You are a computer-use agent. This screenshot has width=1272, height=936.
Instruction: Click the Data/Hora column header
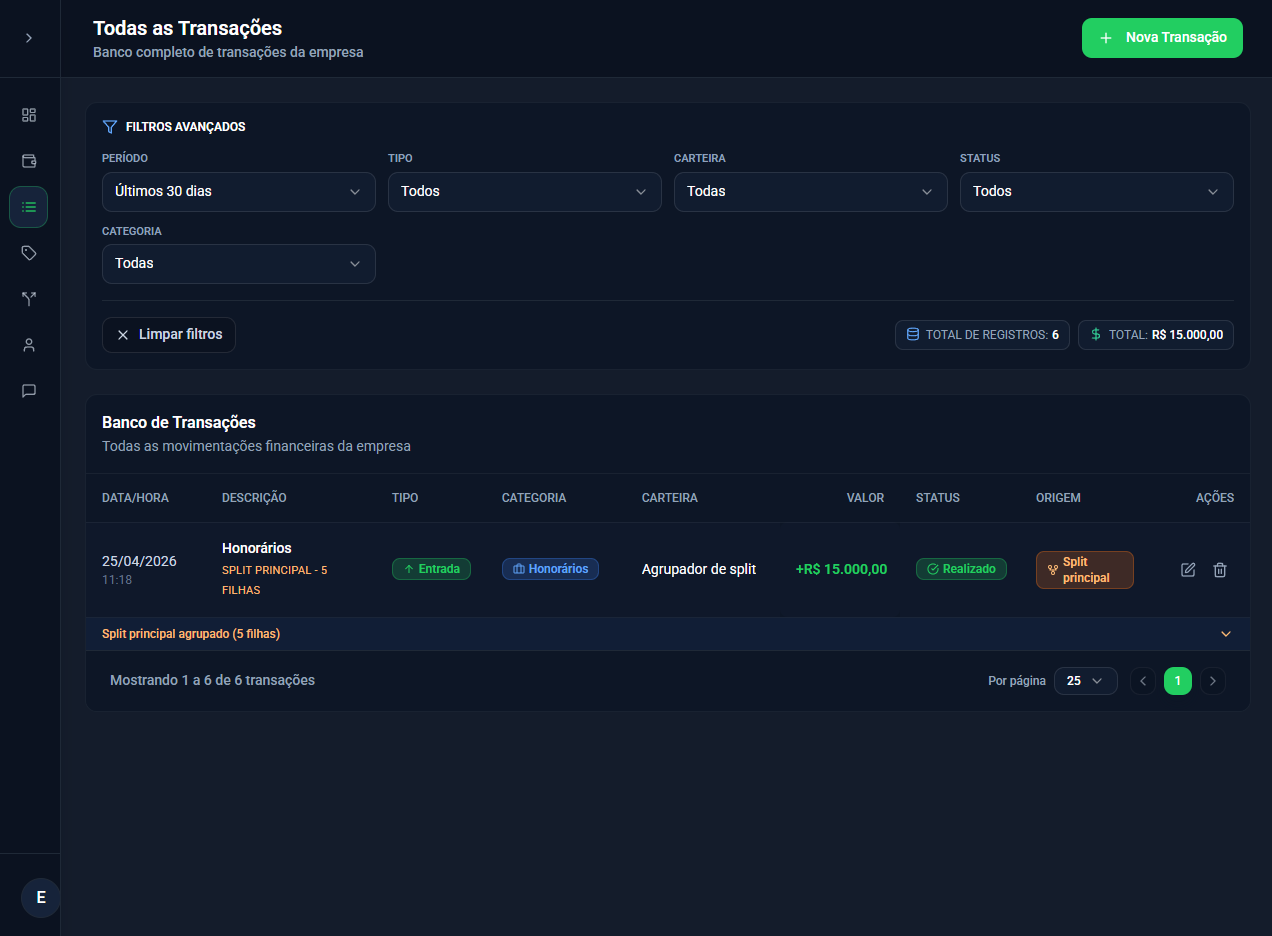135,498
